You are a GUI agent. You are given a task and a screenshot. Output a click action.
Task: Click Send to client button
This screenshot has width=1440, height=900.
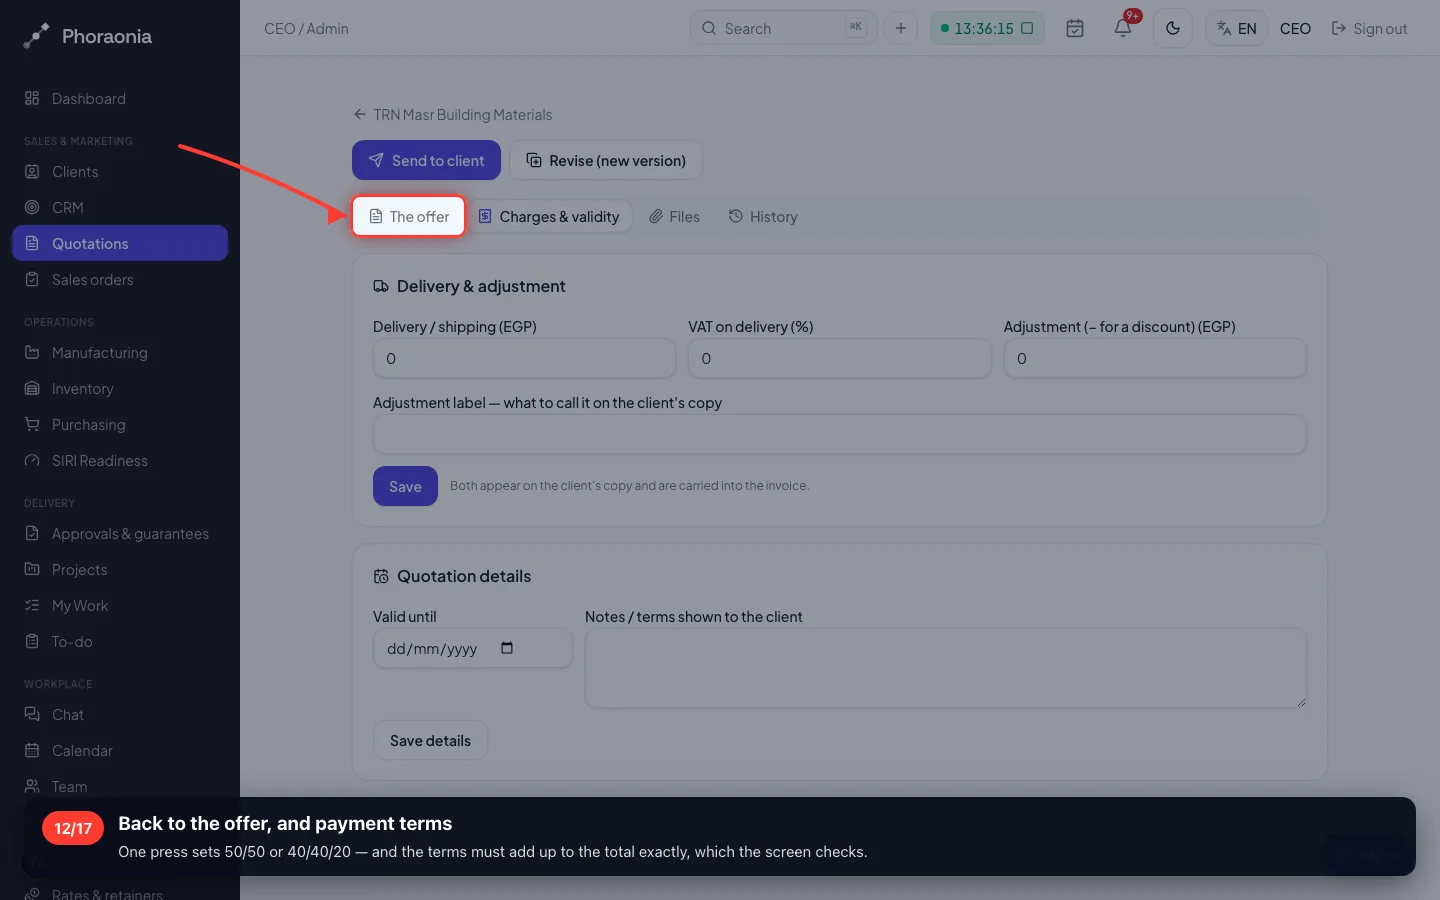point(426,161)
